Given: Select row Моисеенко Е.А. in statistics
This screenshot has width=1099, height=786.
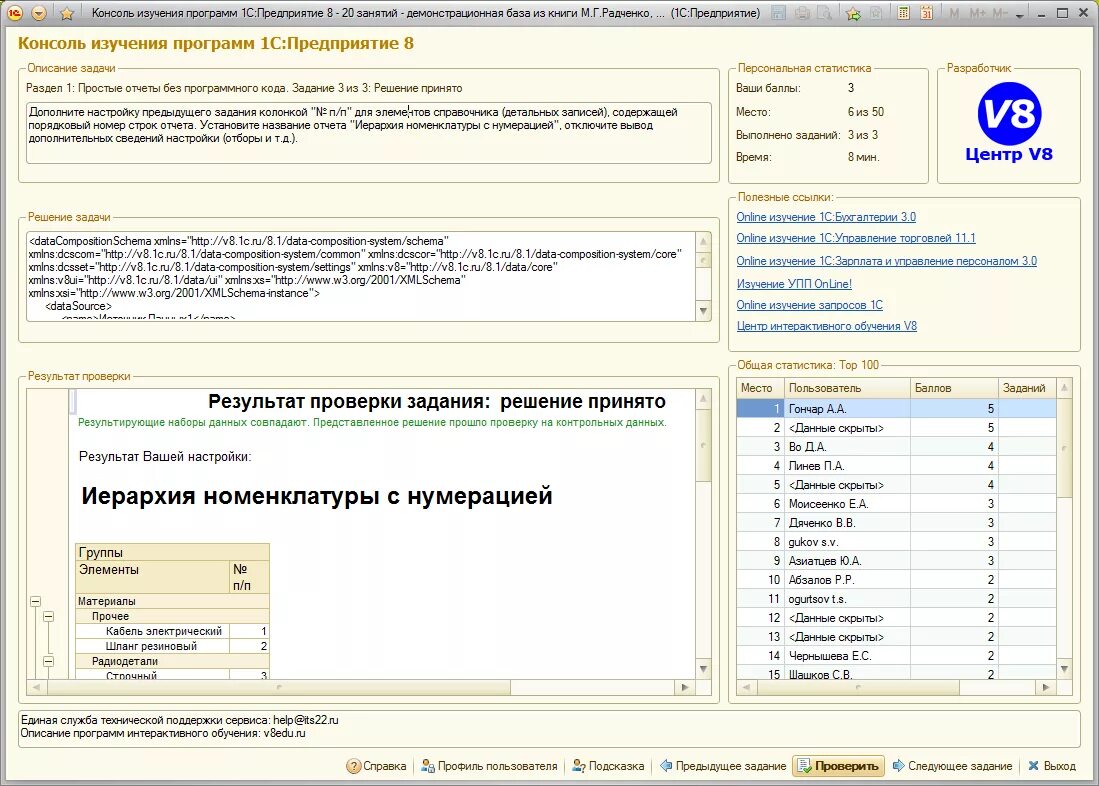Looking at the screenshot, I should coord(896,503).
